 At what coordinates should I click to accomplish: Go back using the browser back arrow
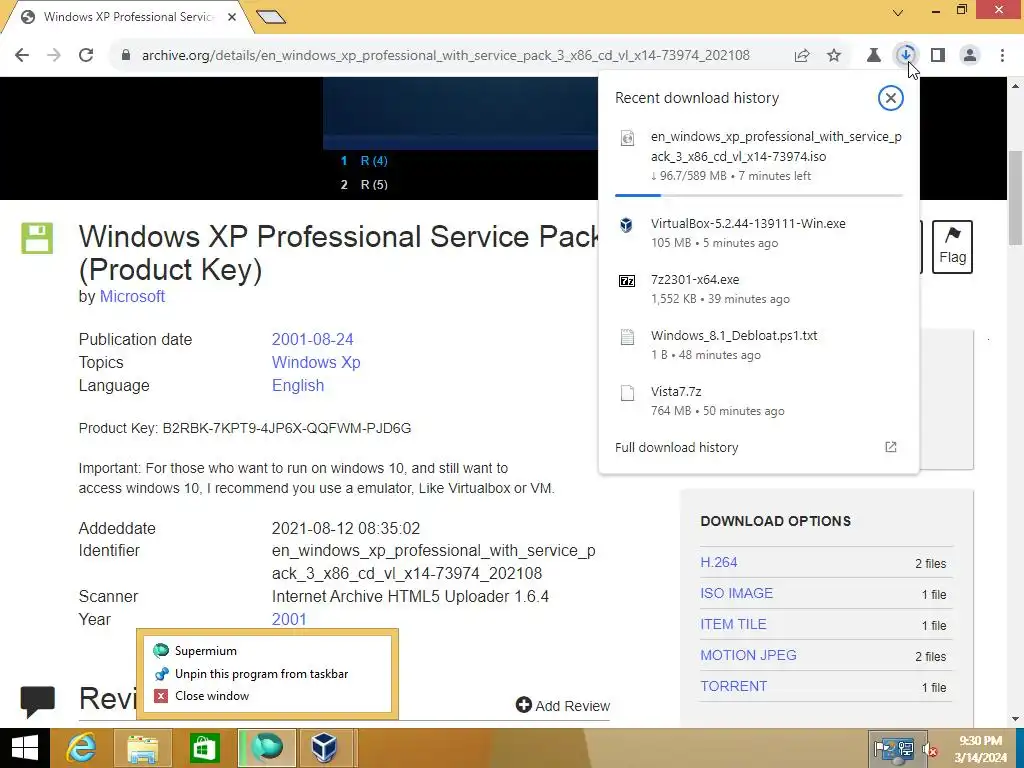coord(22,55)
